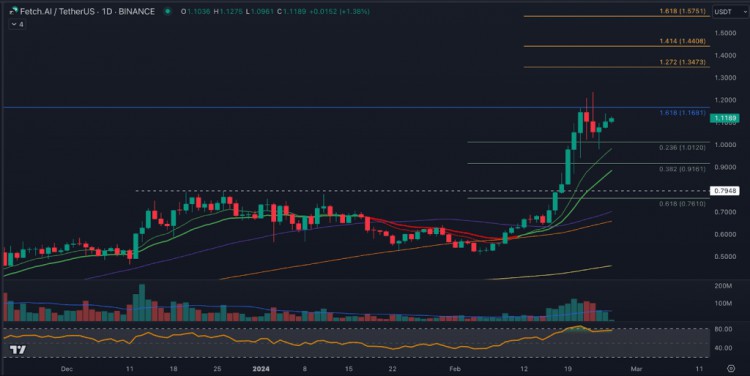Click the current price tag 1.1189
Screen dimensions: 750x376
[x=724, y=118]
